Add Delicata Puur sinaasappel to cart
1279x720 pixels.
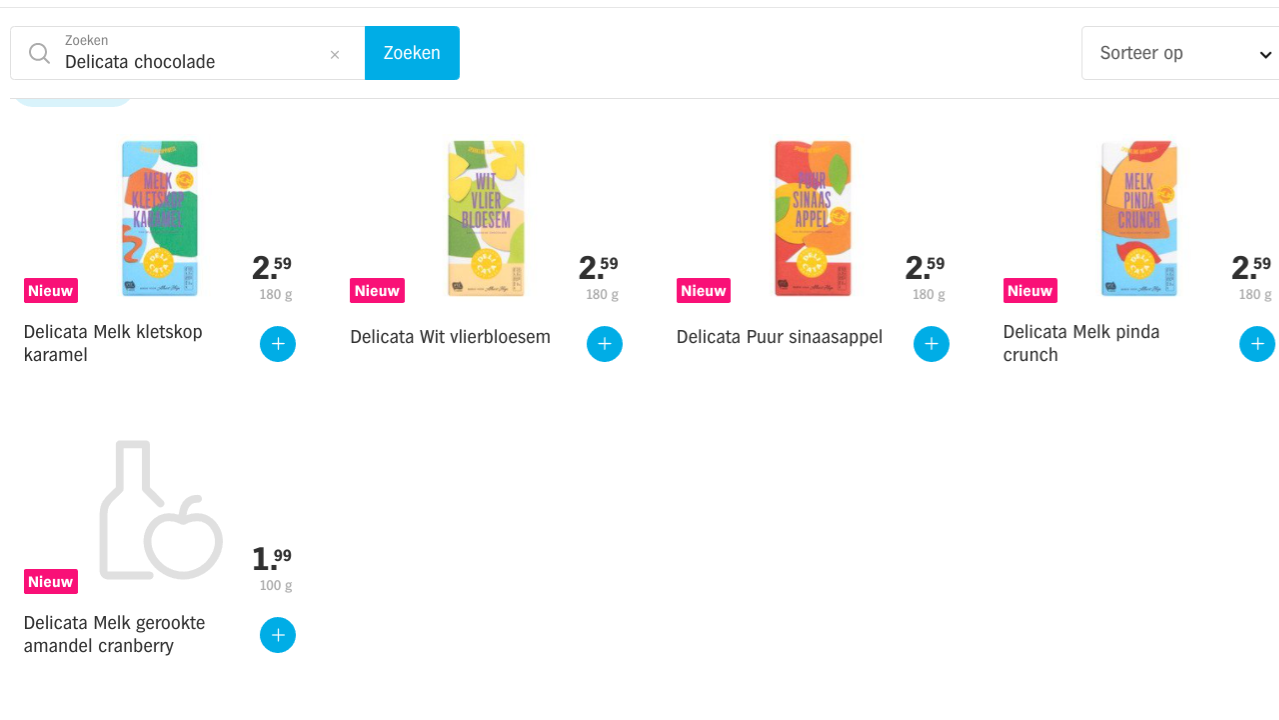[x=931, y=344]
